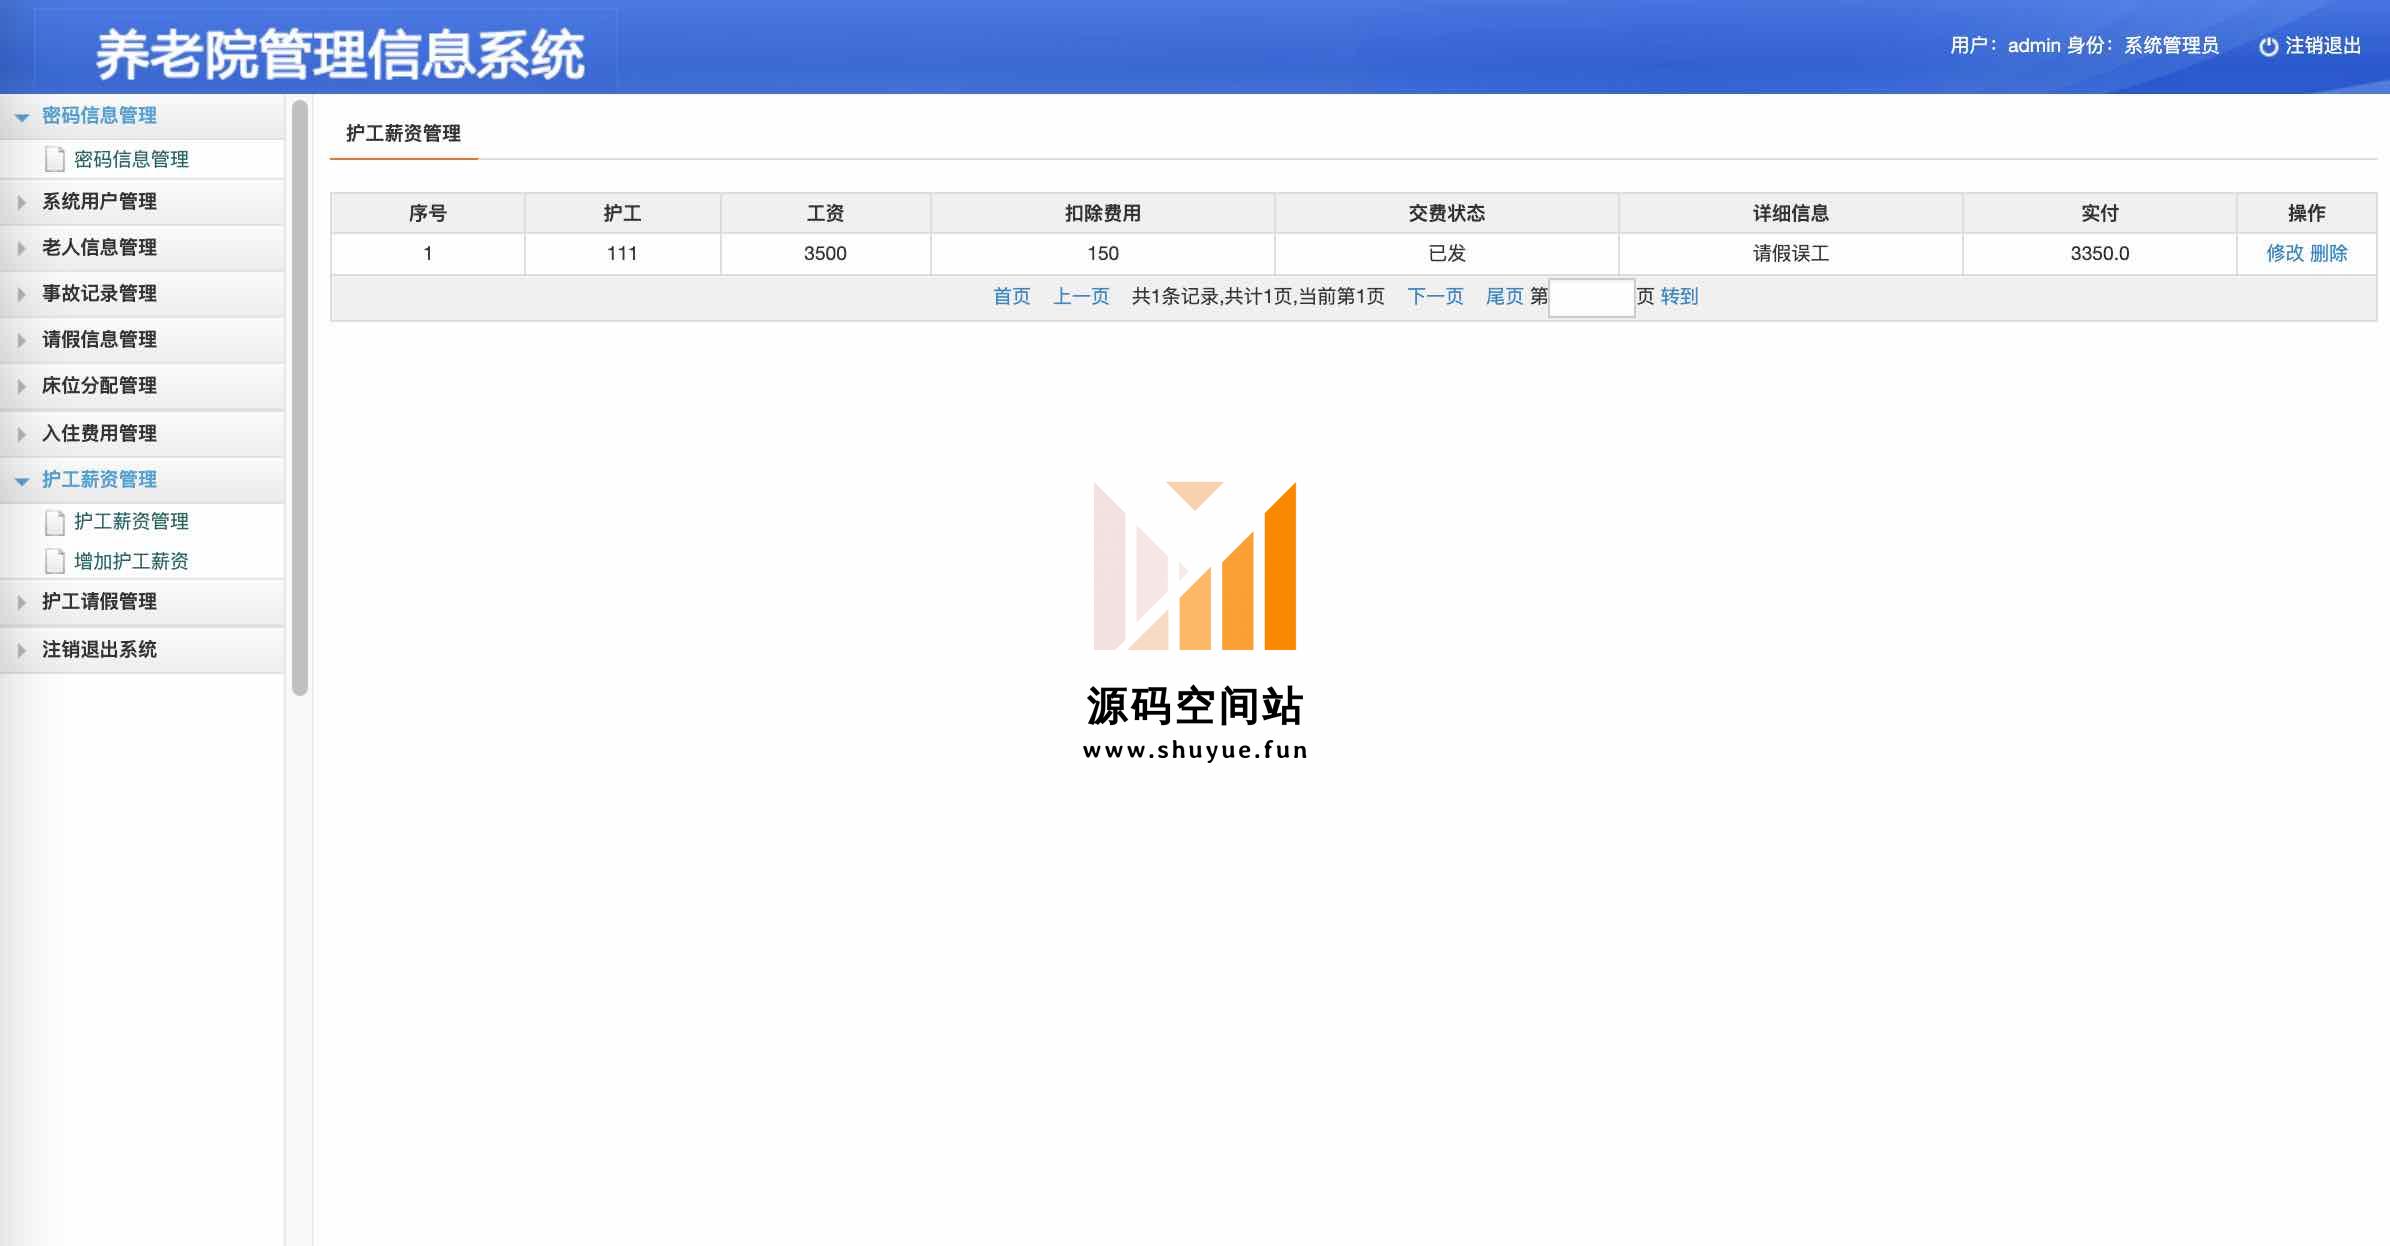Image resolution: width=2390 pixels, height=1246 pixels.
Task: Open the 护工请假管理 menu
Action: (99, 602)
